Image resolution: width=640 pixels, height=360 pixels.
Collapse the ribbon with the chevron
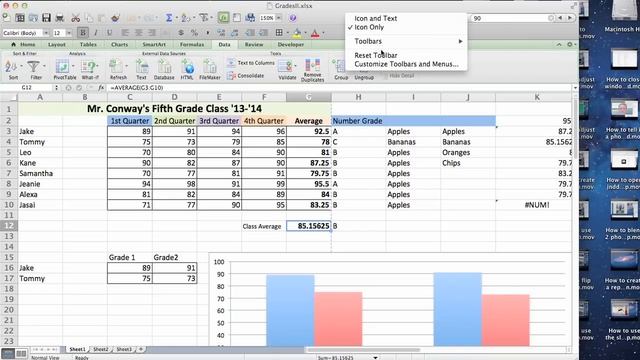pos(559,44)
